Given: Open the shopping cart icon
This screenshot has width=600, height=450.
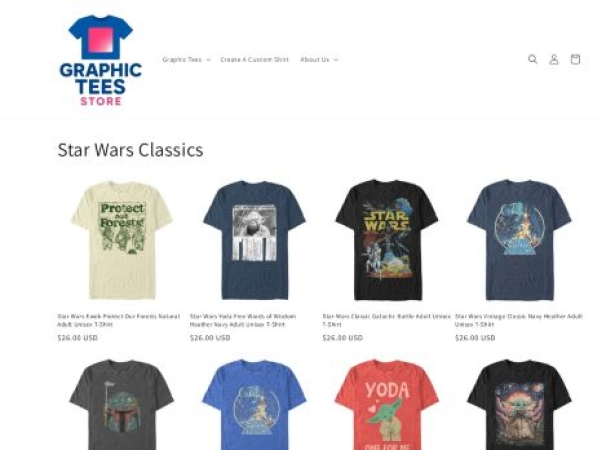Looking at the screenshot, I should 575,59.
